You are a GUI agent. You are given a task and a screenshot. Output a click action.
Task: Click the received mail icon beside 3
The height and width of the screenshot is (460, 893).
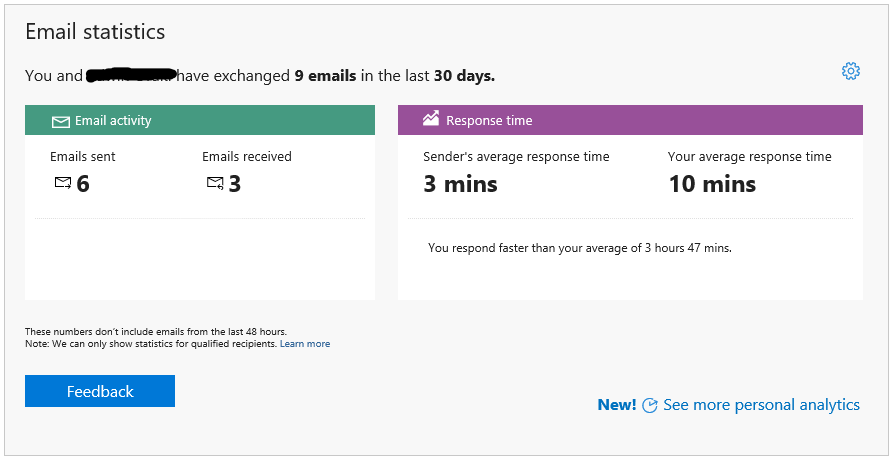pyautogui.click(x=215, y=183)
